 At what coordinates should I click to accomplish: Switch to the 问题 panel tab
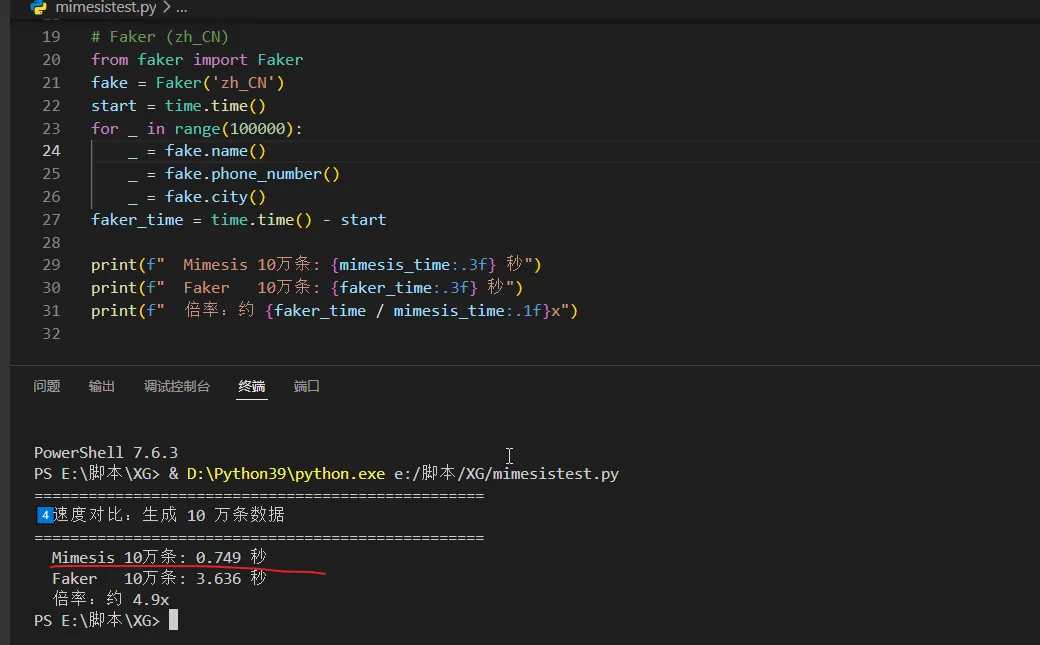coord(46,386)
